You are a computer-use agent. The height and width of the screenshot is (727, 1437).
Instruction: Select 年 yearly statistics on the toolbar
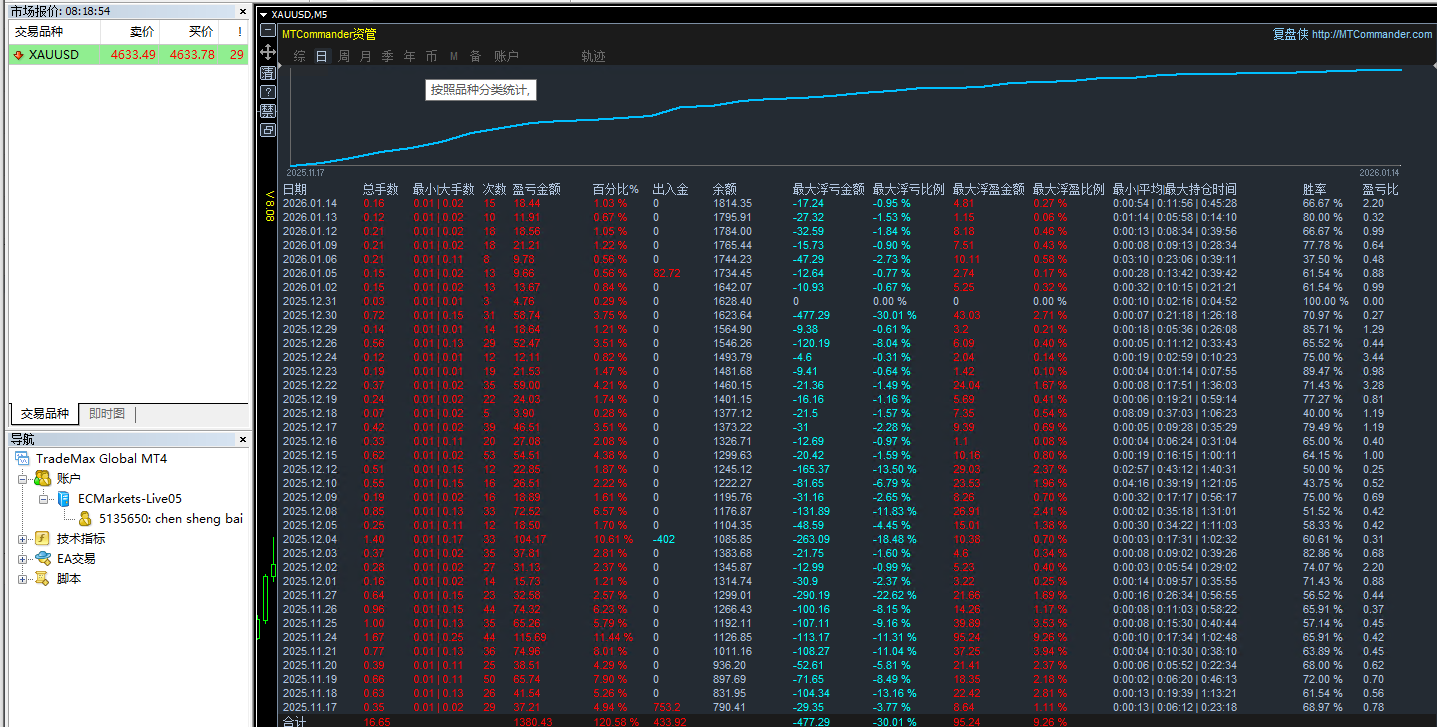pos(409,56)
